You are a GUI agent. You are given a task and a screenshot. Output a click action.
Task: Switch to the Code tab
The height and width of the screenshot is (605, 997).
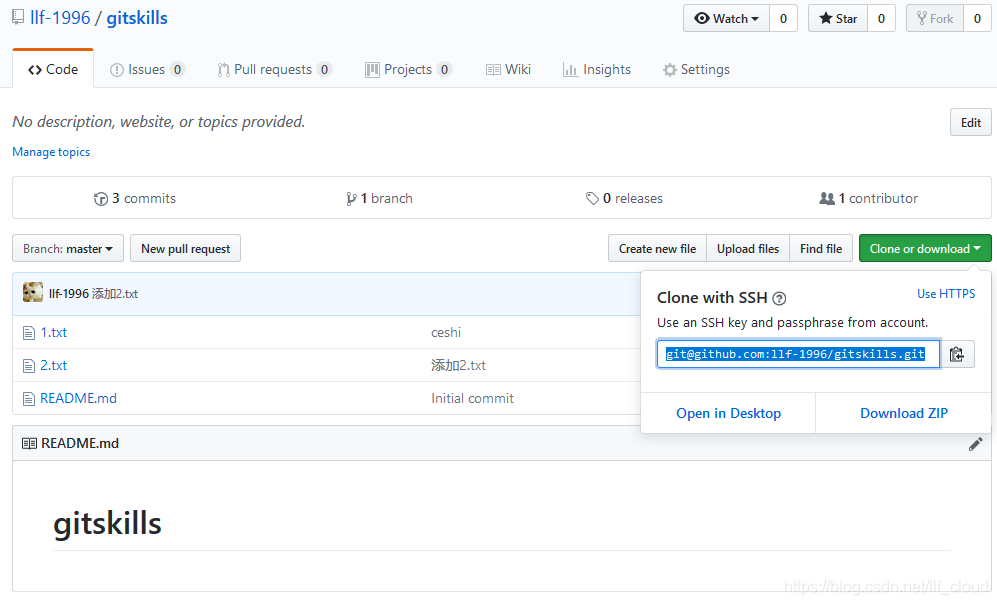click(x=53, y=69)
